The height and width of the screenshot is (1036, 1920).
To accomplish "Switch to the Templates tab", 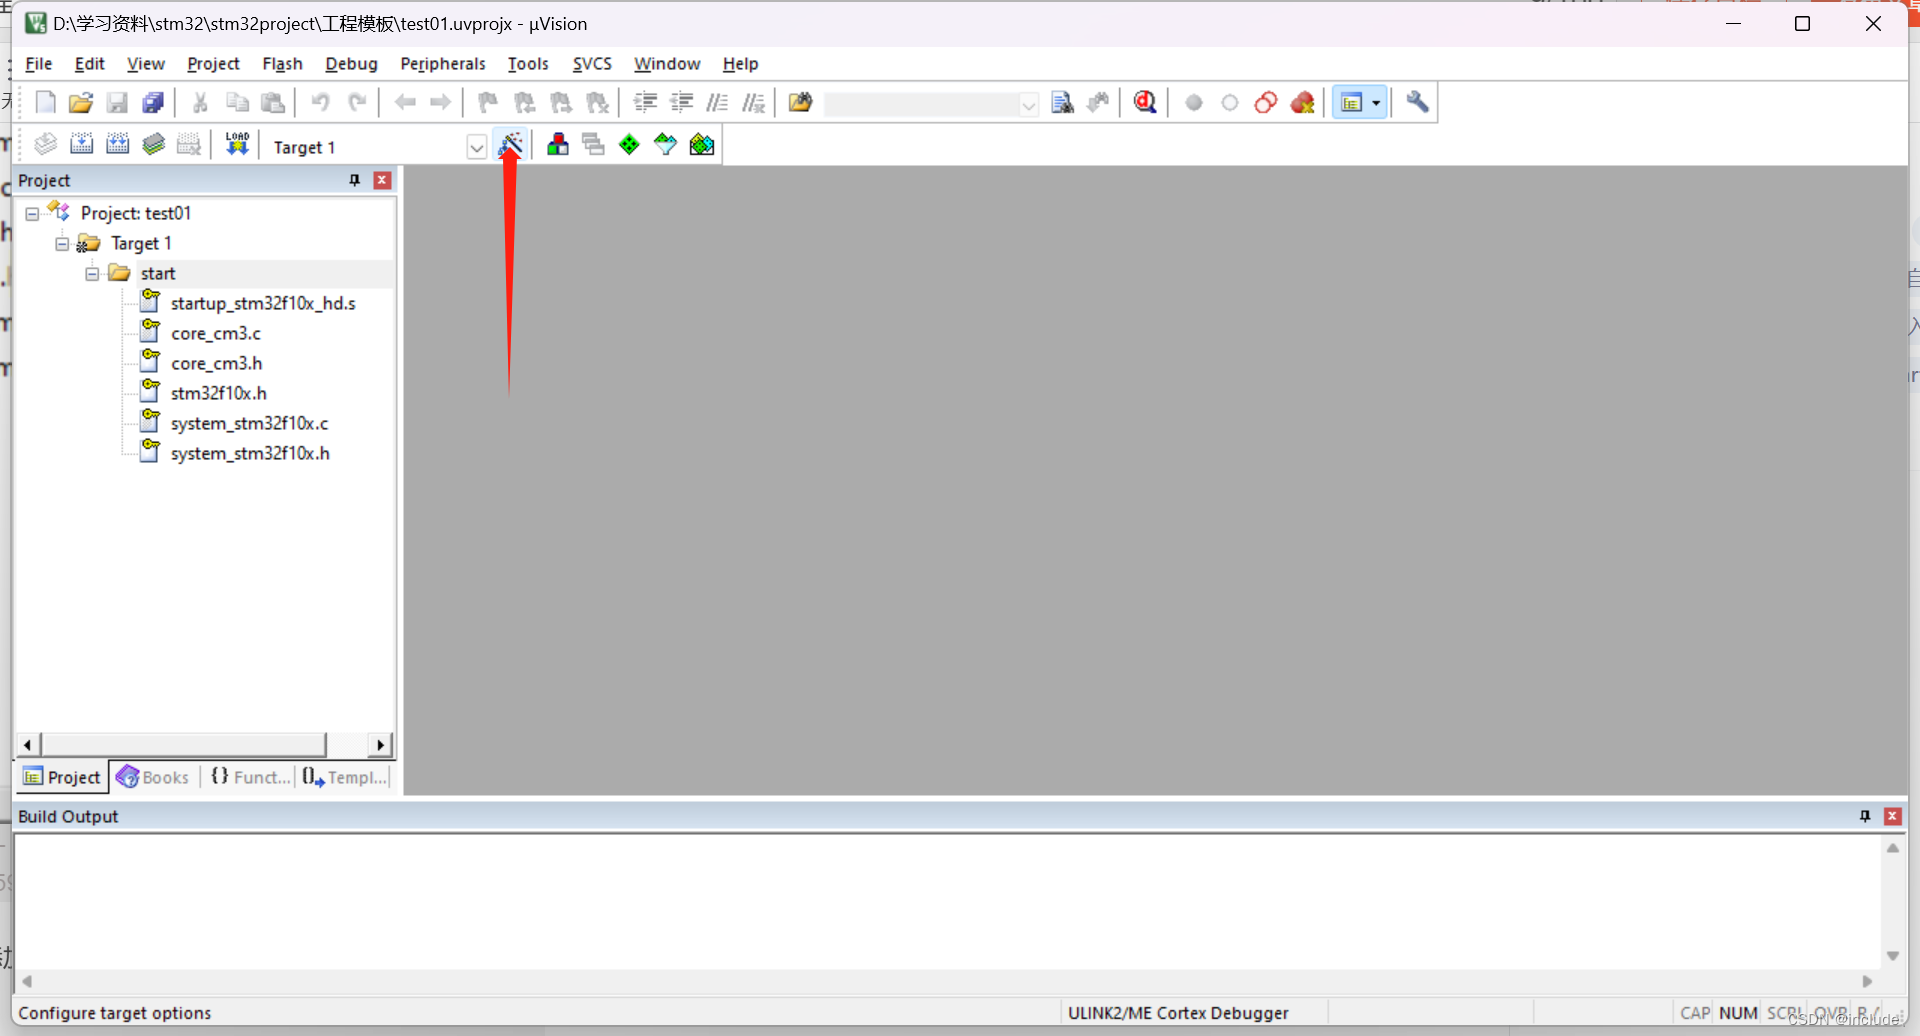I will (344, 777).
